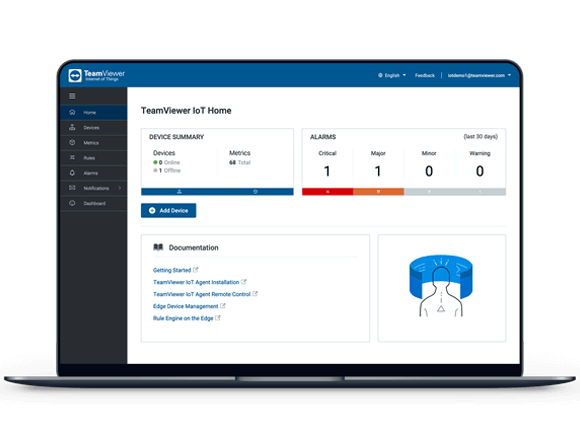Click the orange Major alarm bar
This screenshot has width=580, height=430.
click(378, 192)
